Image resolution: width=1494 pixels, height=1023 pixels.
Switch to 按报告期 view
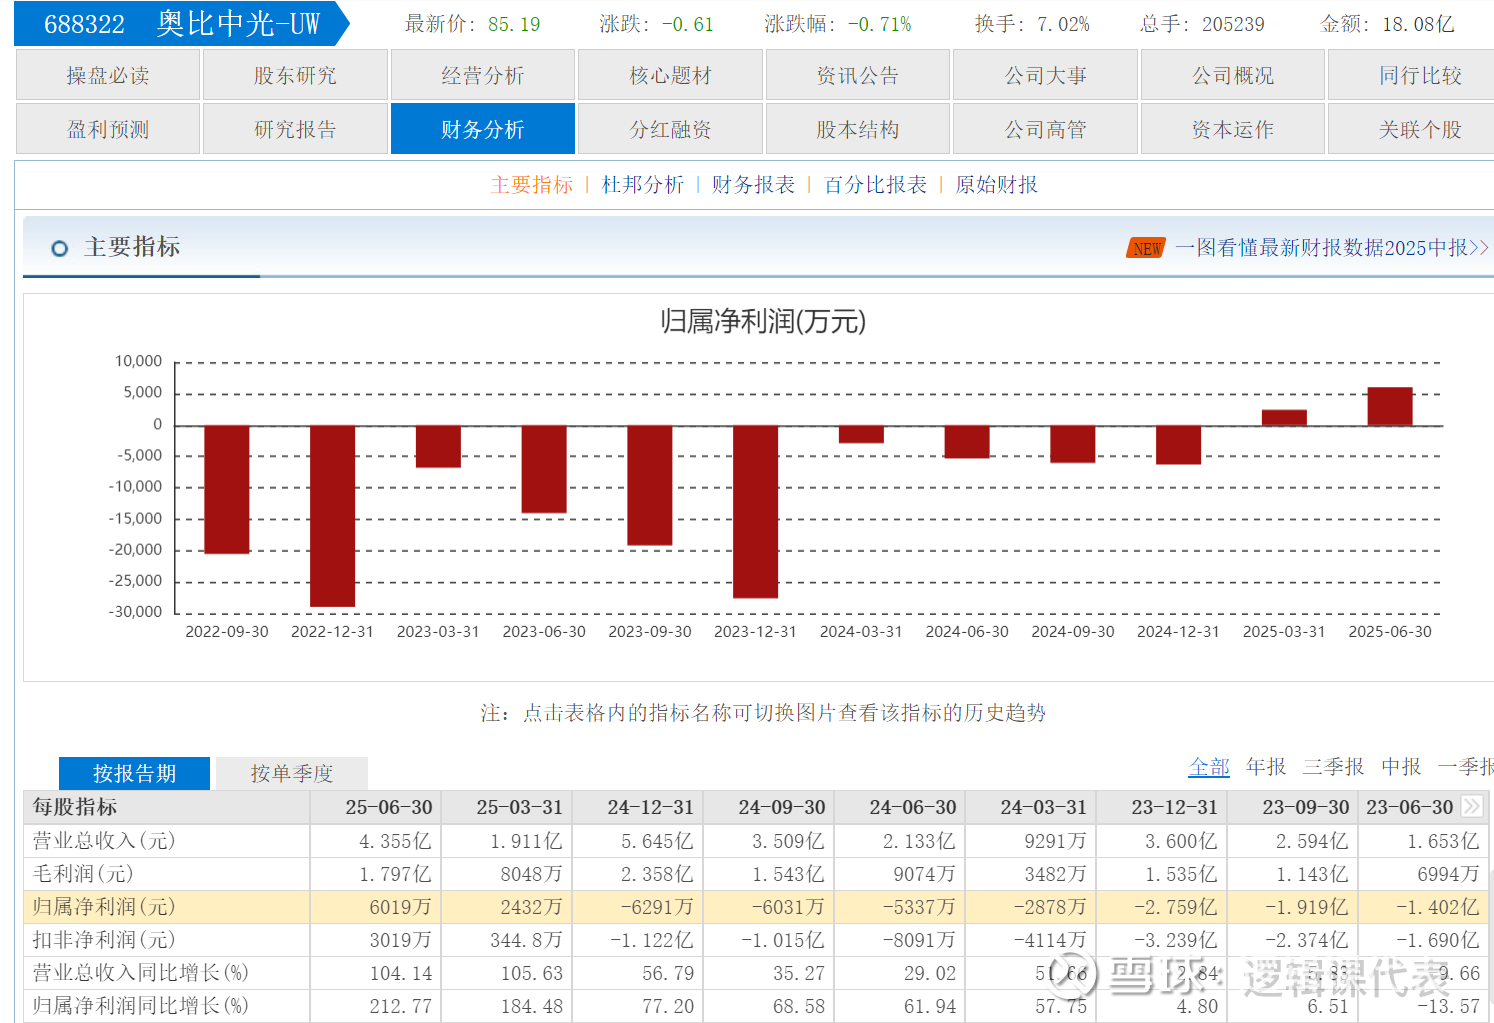(134, 773)
